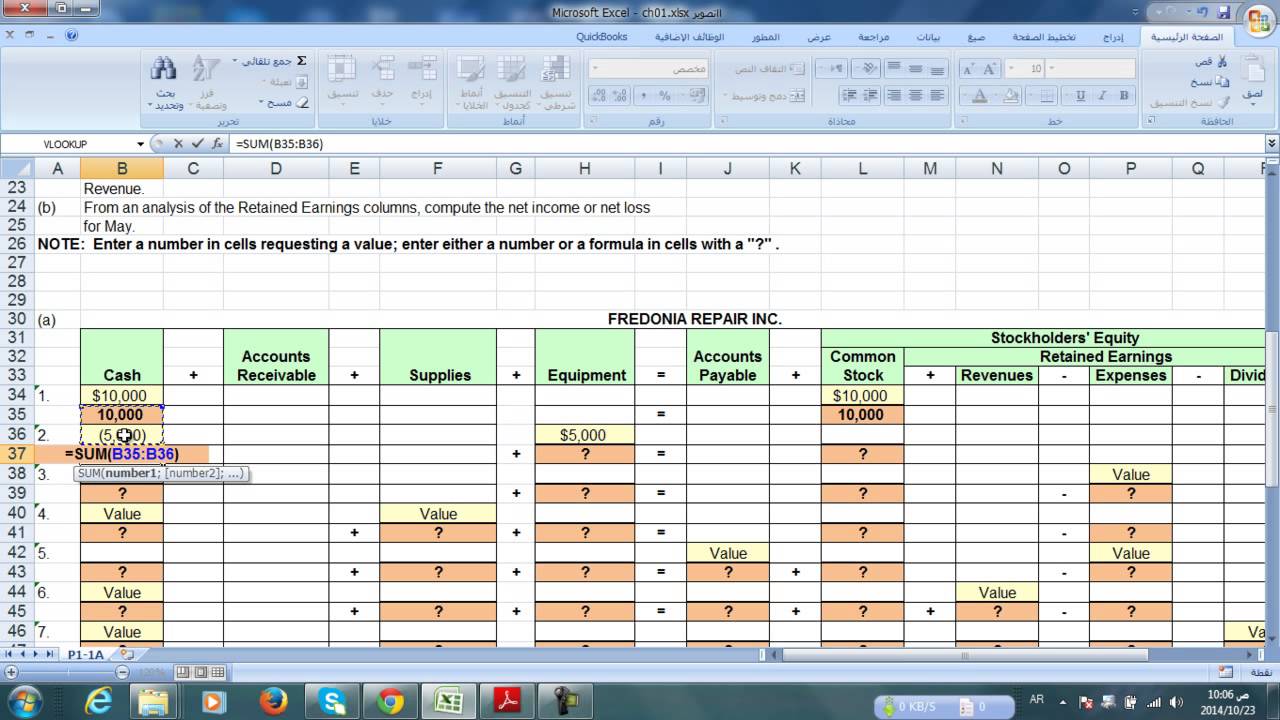Click the Cell Styles icon
Image resolution: width=1280 pixels, height=720 pixels.
(x=472, y=68)
